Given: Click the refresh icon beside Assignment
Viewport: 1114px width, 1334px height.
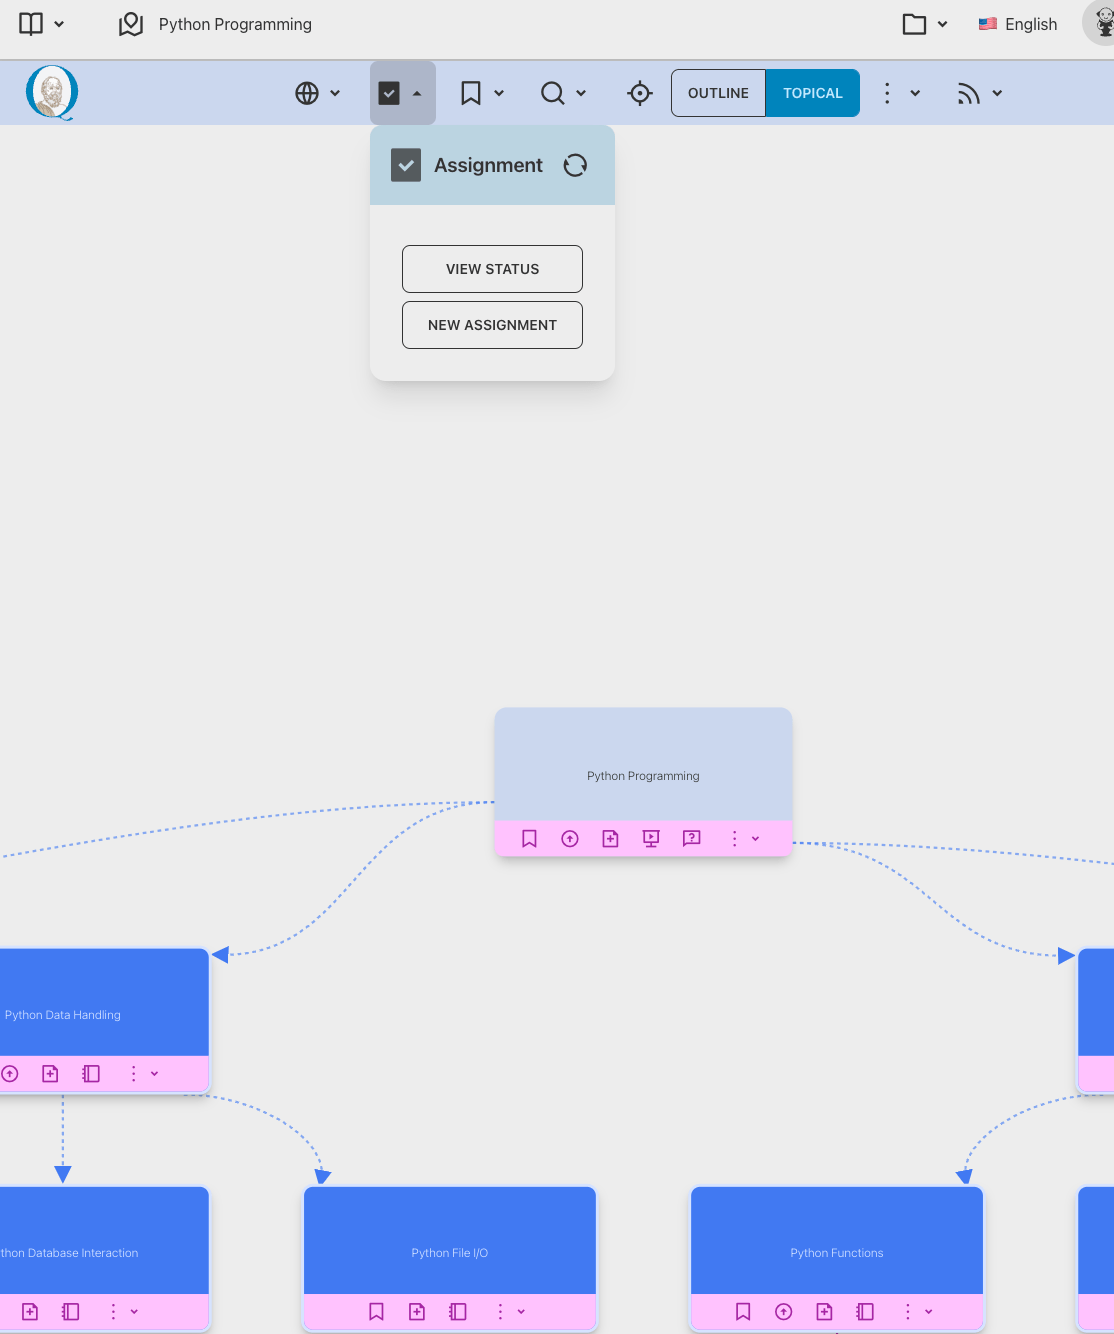Looking at the screenshot, I should click(575, 166).
